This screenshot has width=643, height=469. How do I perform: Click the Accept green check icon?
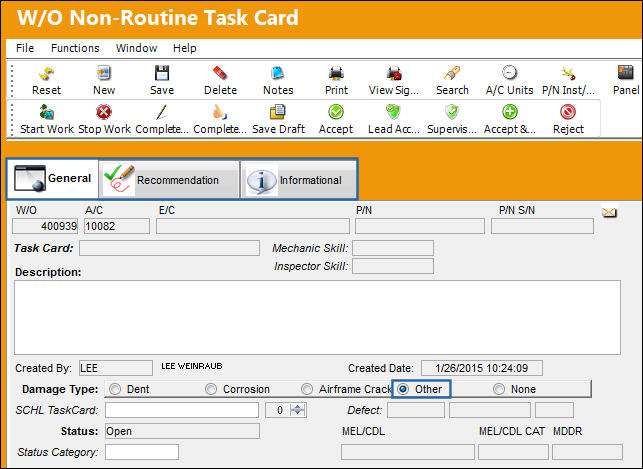point(336,112)
